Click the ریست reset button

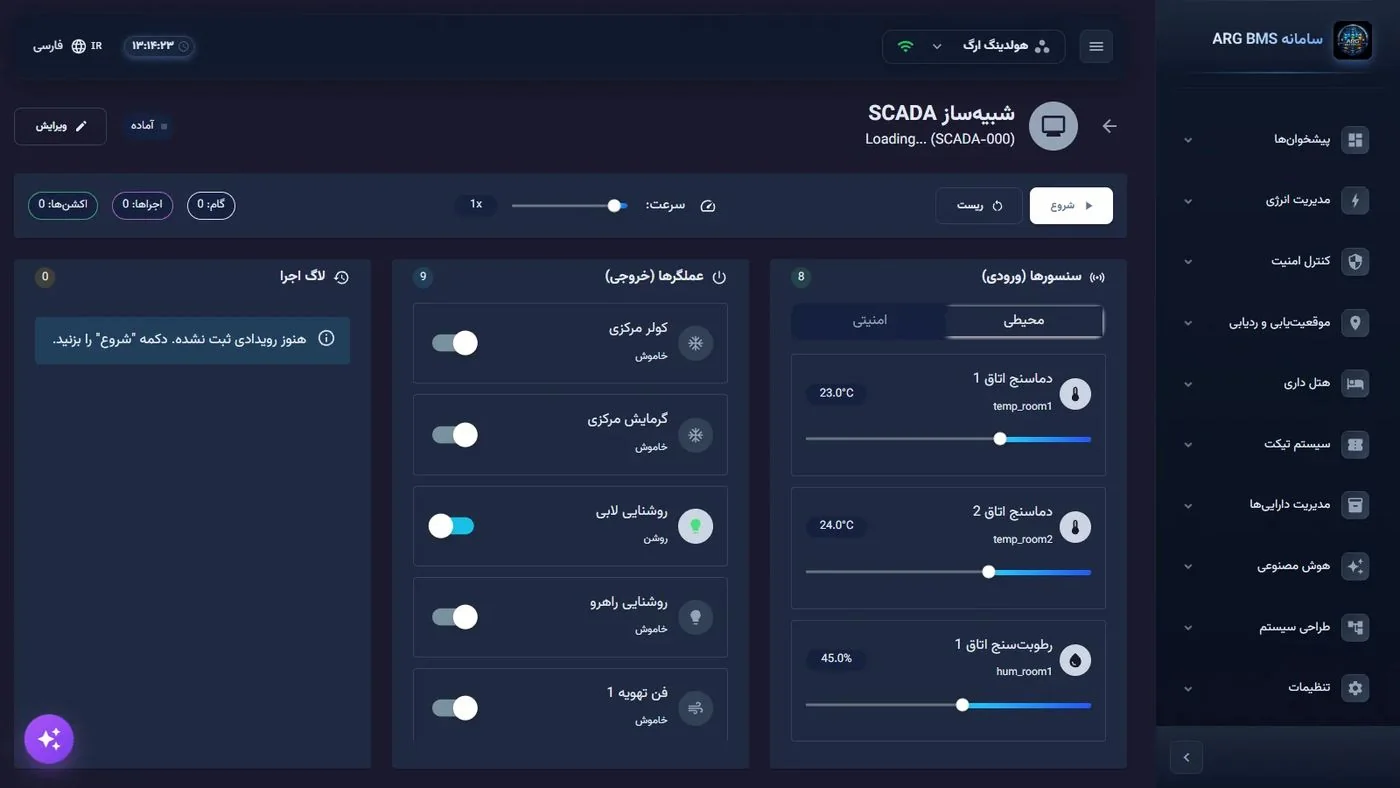click(x=979, y=205)
